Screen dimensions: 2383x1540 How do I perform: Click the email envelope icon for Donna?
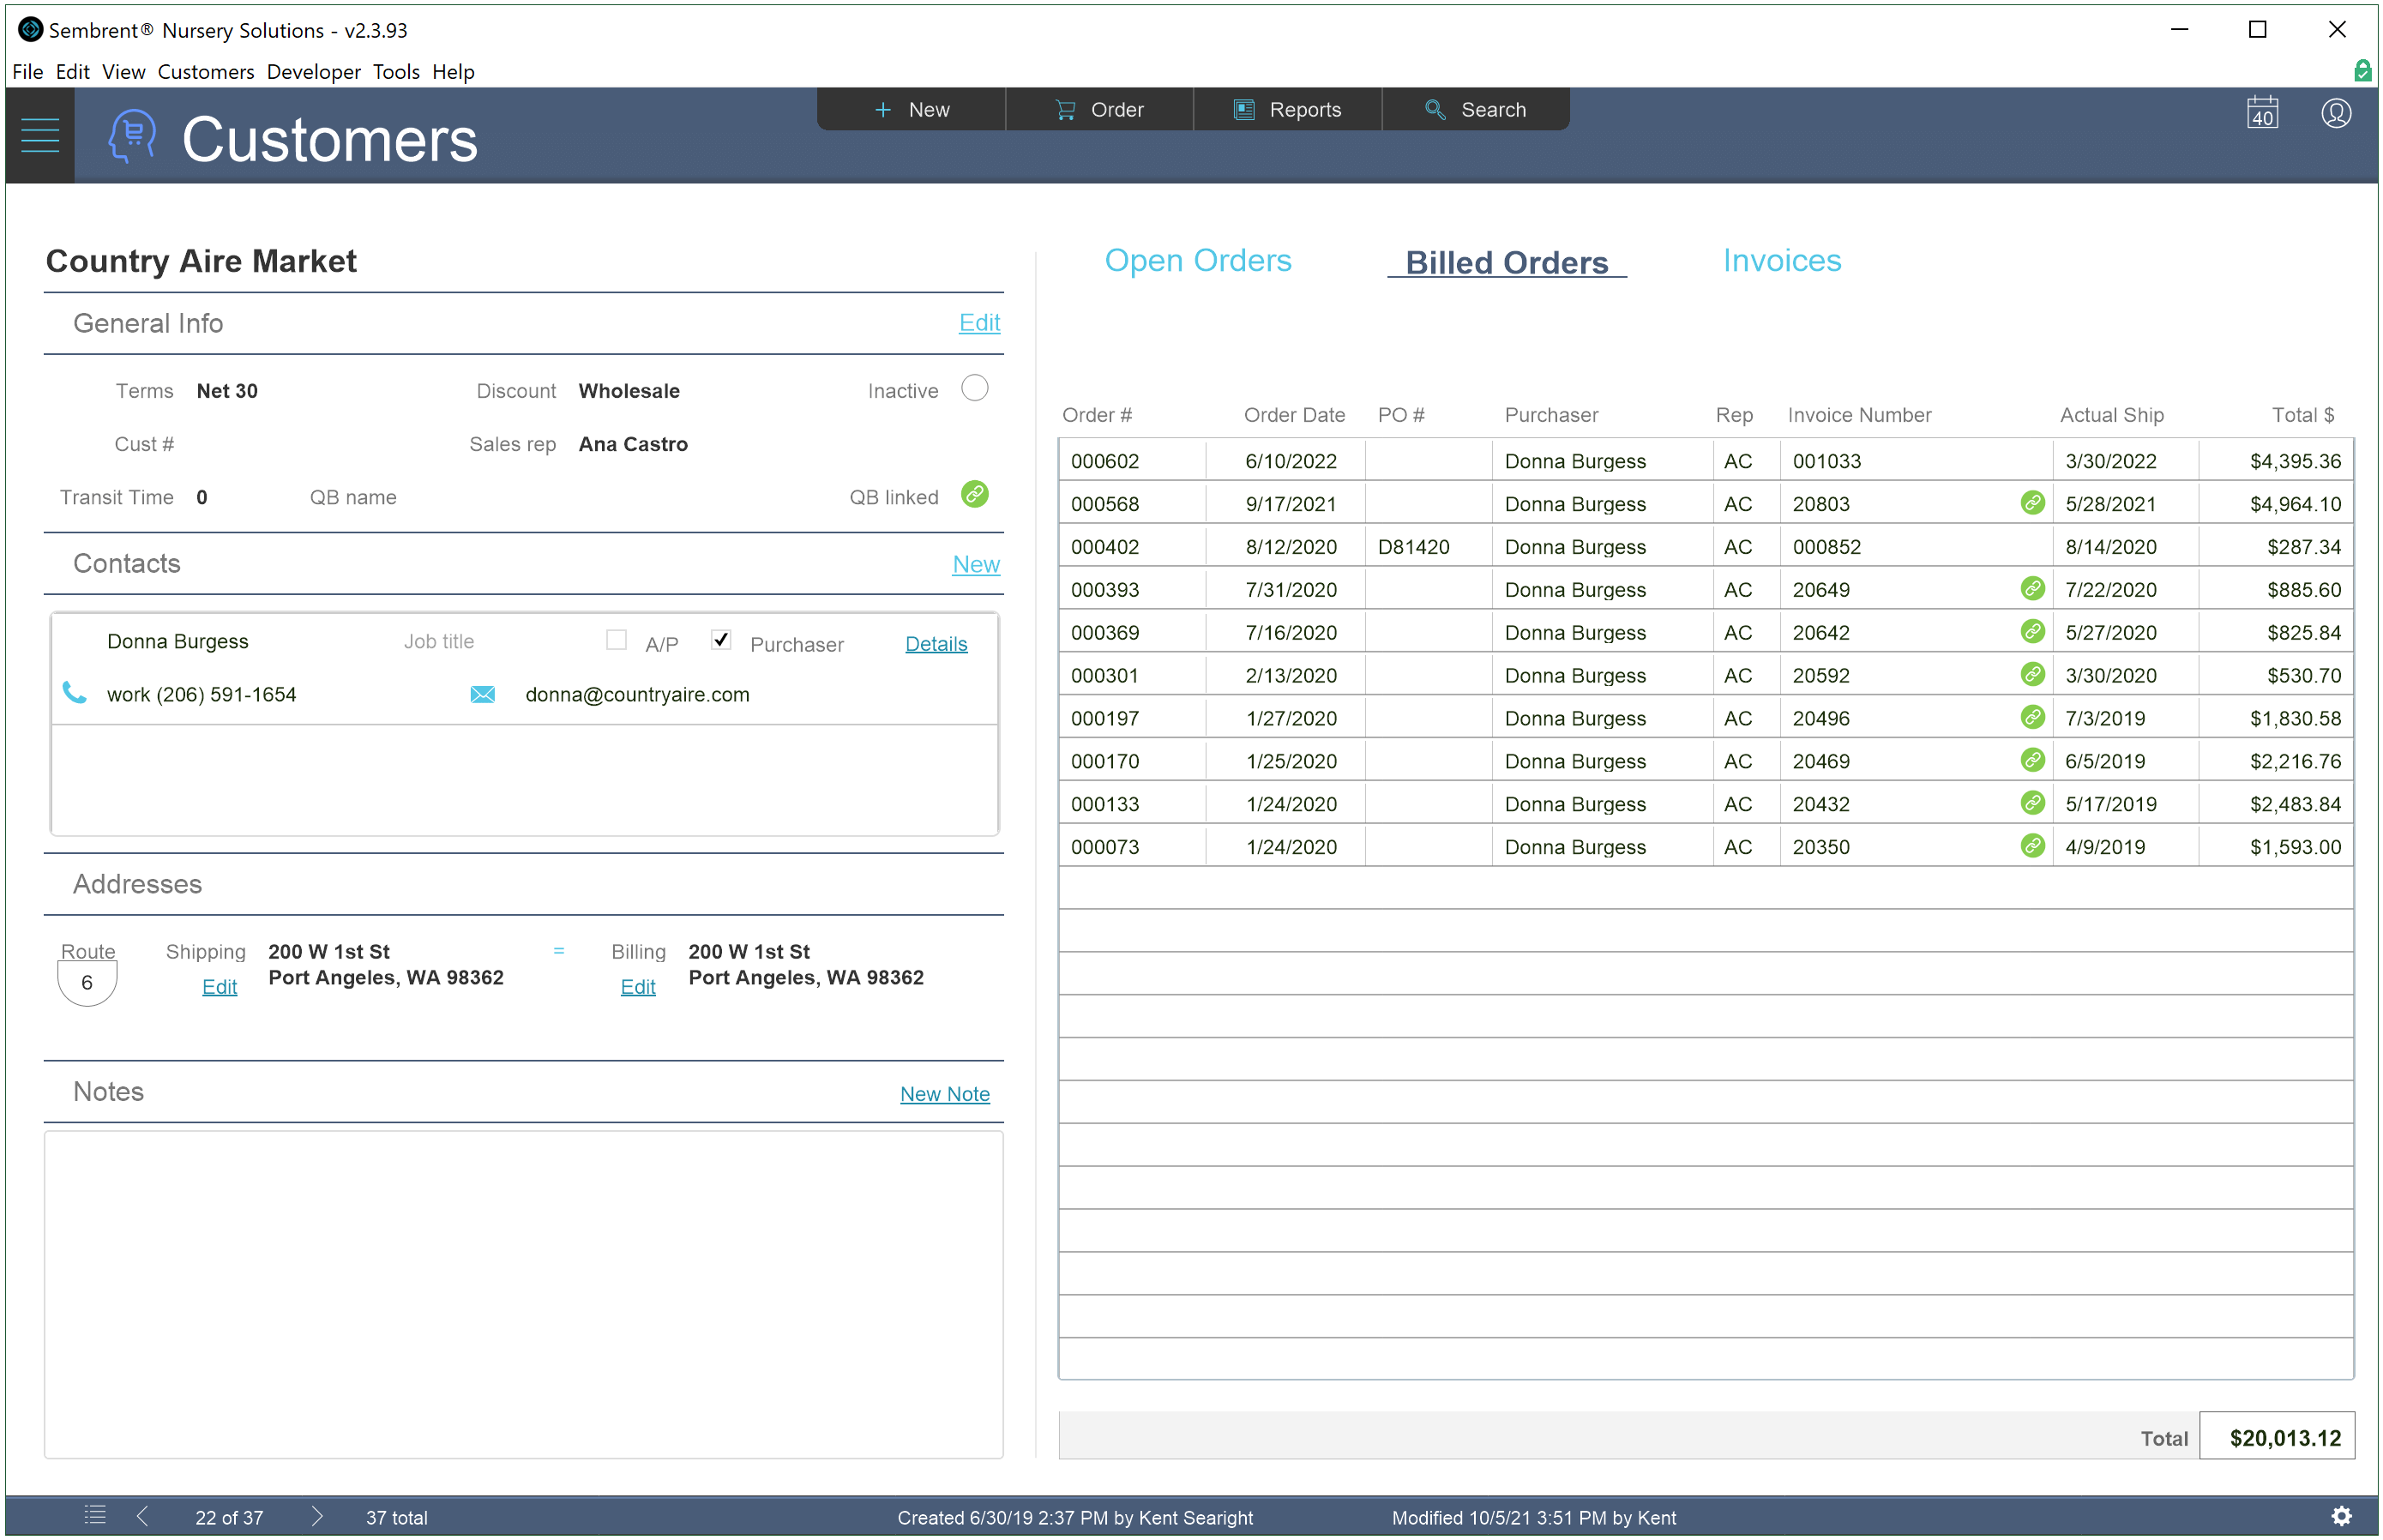coord(482,694)
